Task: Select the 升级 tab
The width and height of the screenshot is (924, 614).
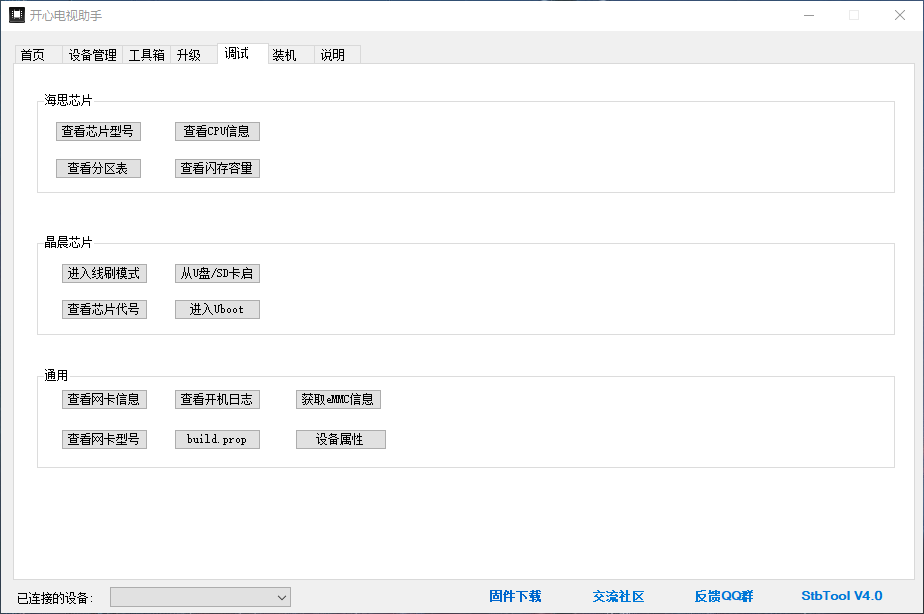Action: click(189, 56)
